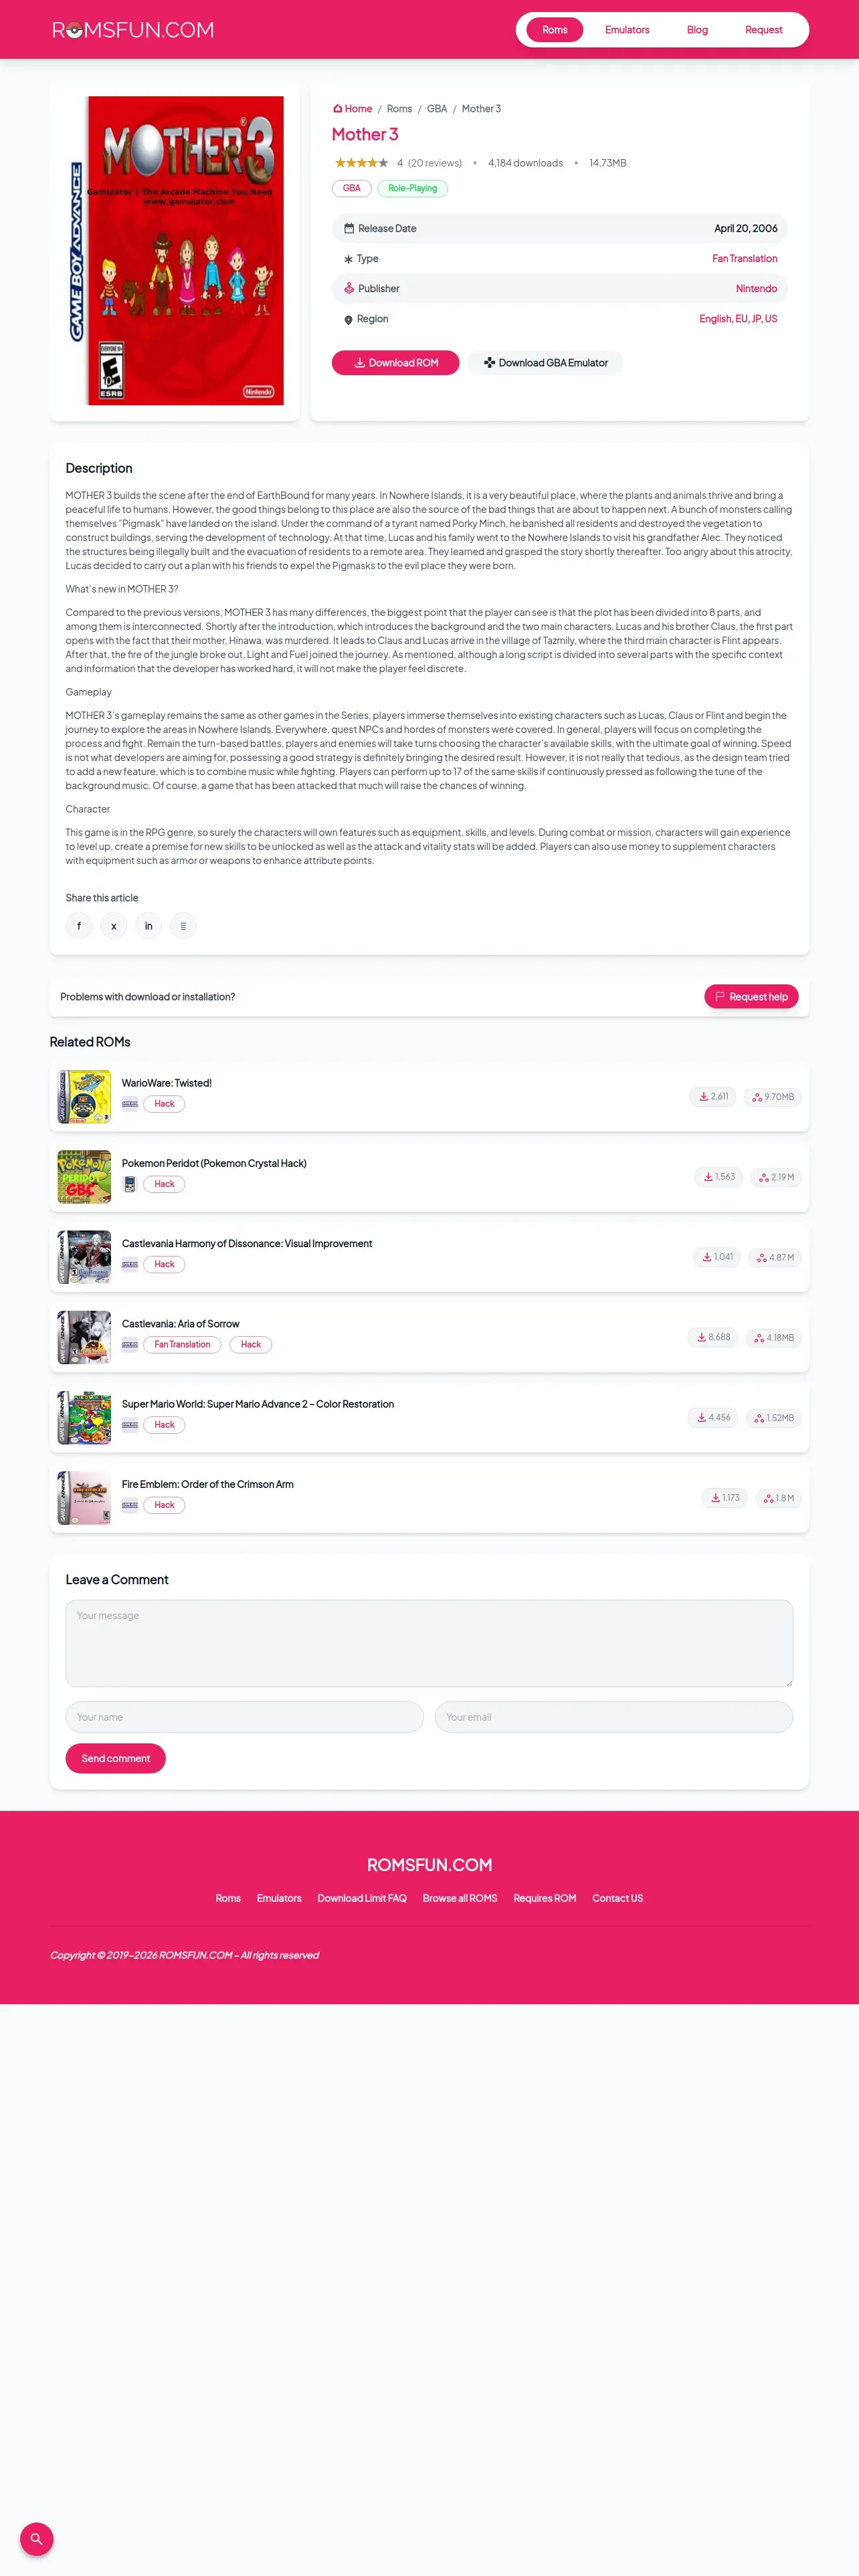
Task: Open the Emulators menu item
Action: click(627, 30)
